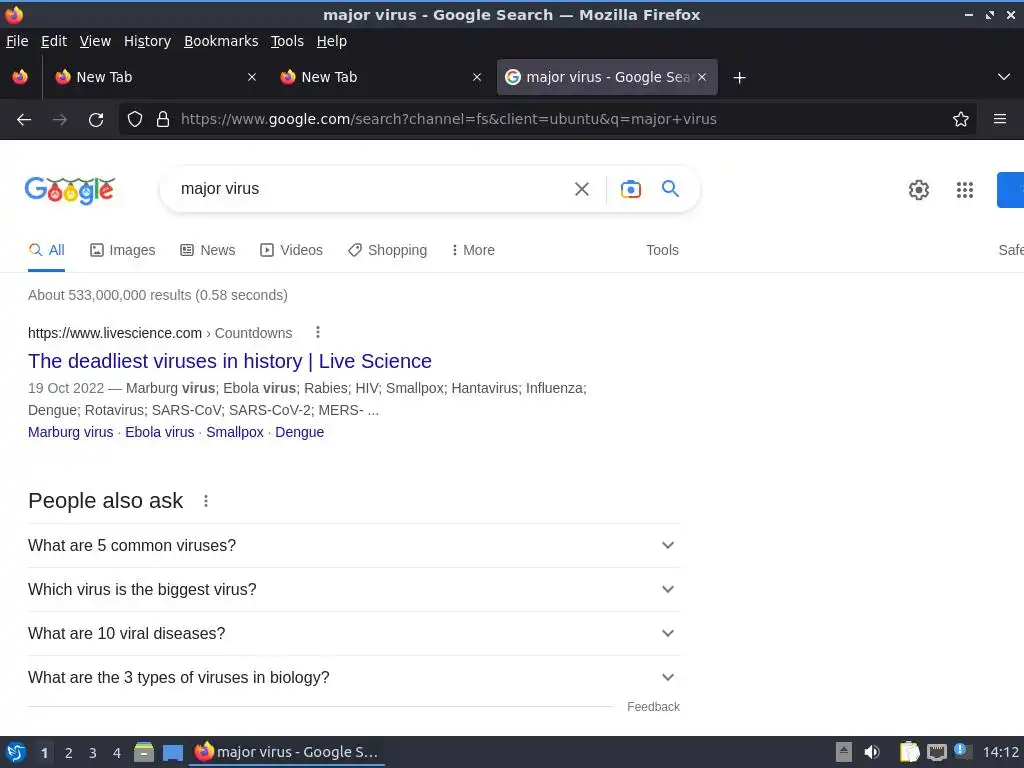Click the clock showing 14:12
Screen dimensions: 1024x768
tap(1000, 752)
